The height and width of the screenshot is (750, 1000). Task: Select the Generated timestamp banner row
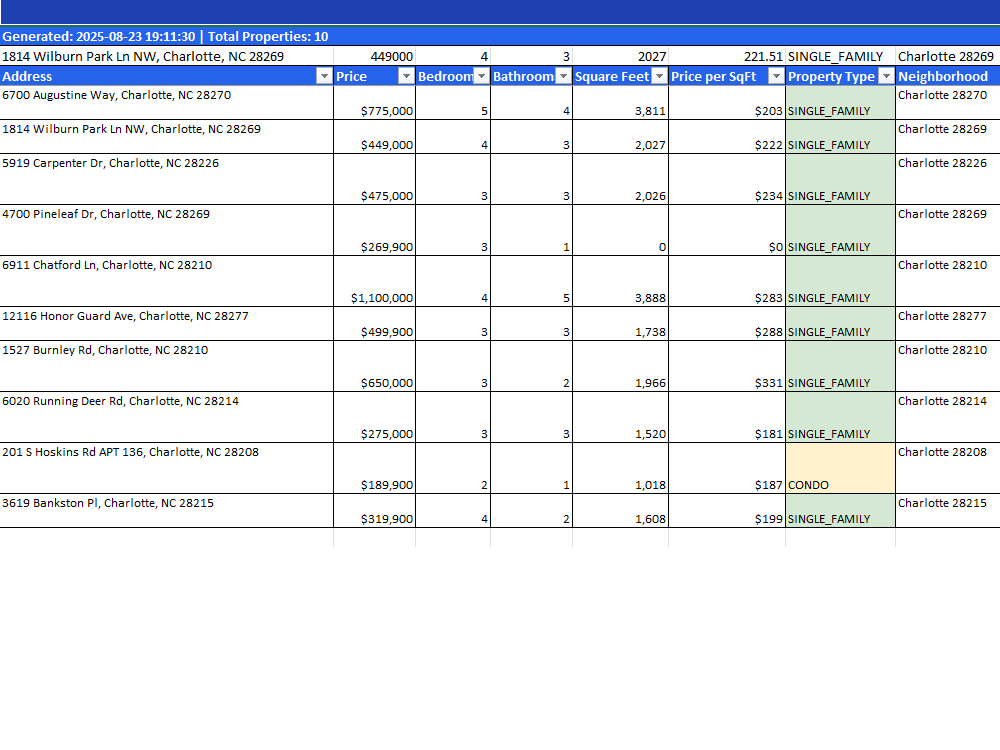point(500,36)
